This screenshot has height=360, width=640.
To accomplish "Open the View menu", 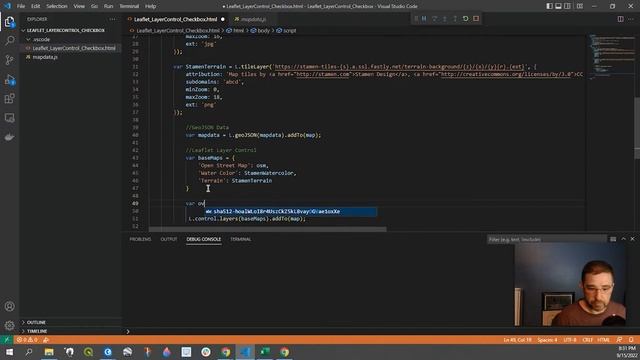I will pos(79,6).
